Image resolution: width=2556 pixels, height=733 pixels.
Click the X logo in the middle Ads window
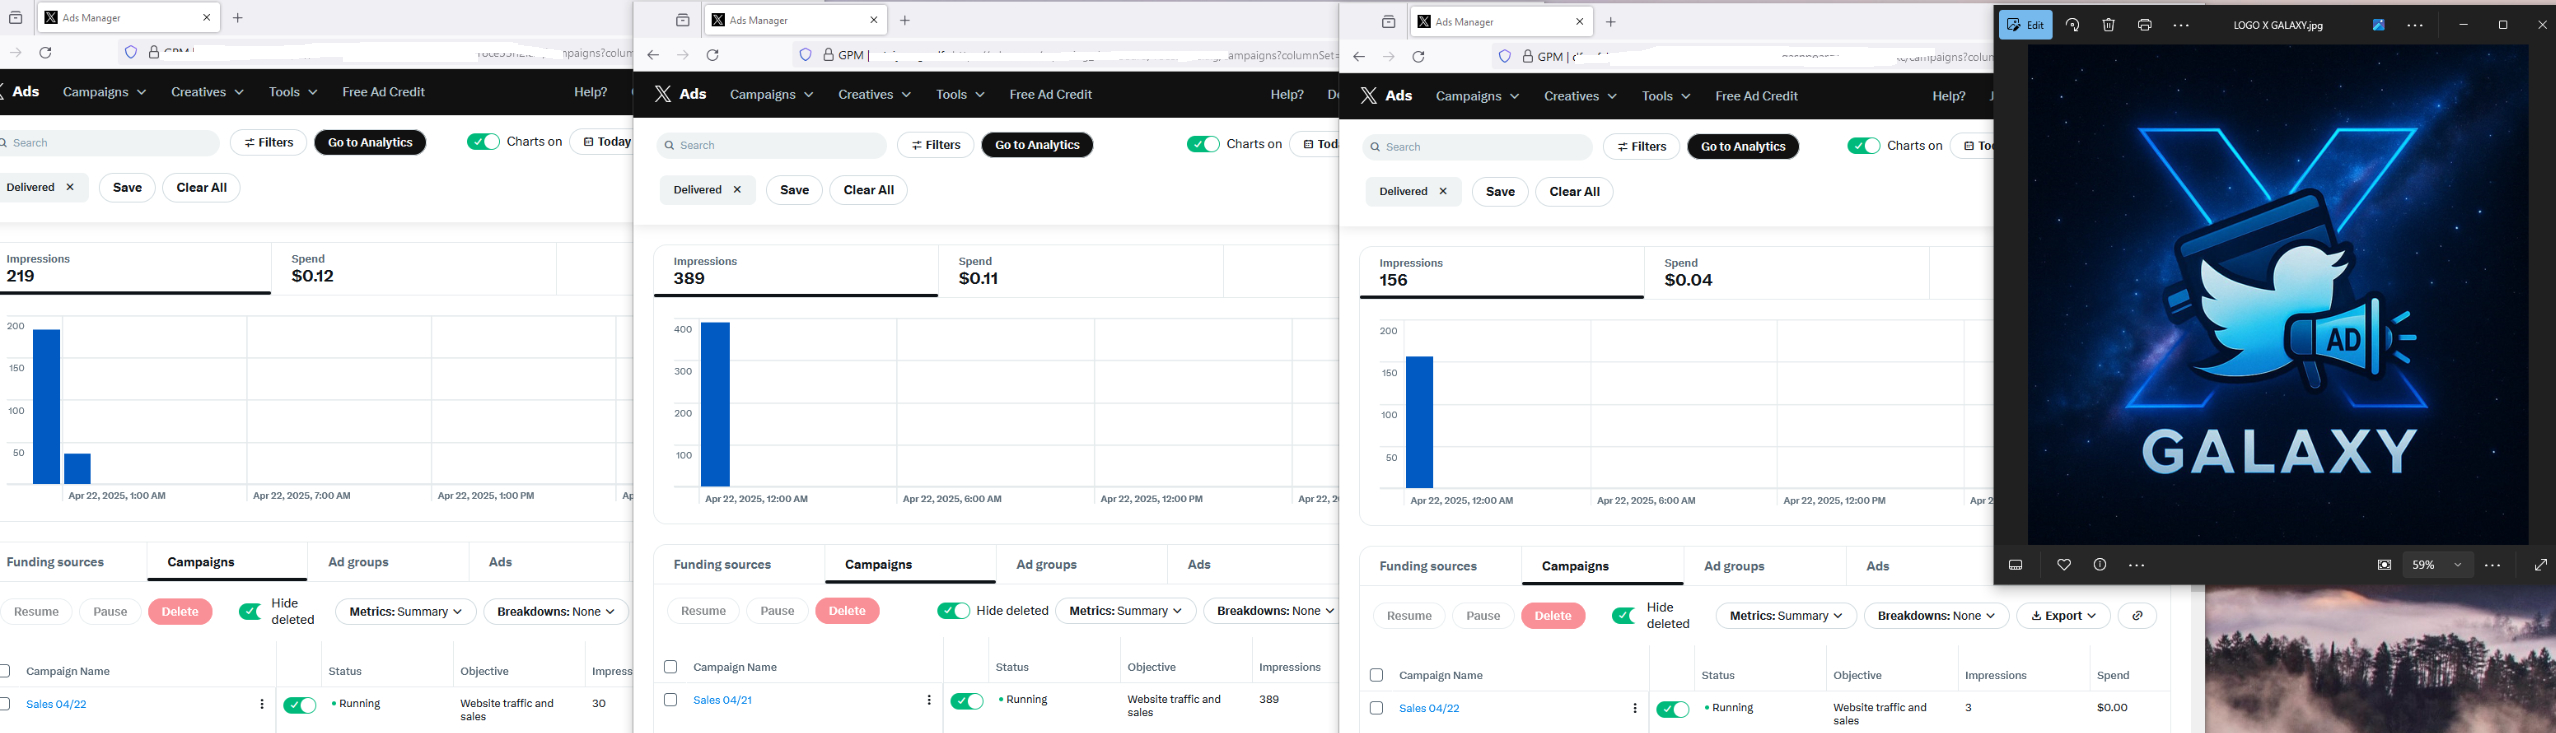(x=663, y=94)
